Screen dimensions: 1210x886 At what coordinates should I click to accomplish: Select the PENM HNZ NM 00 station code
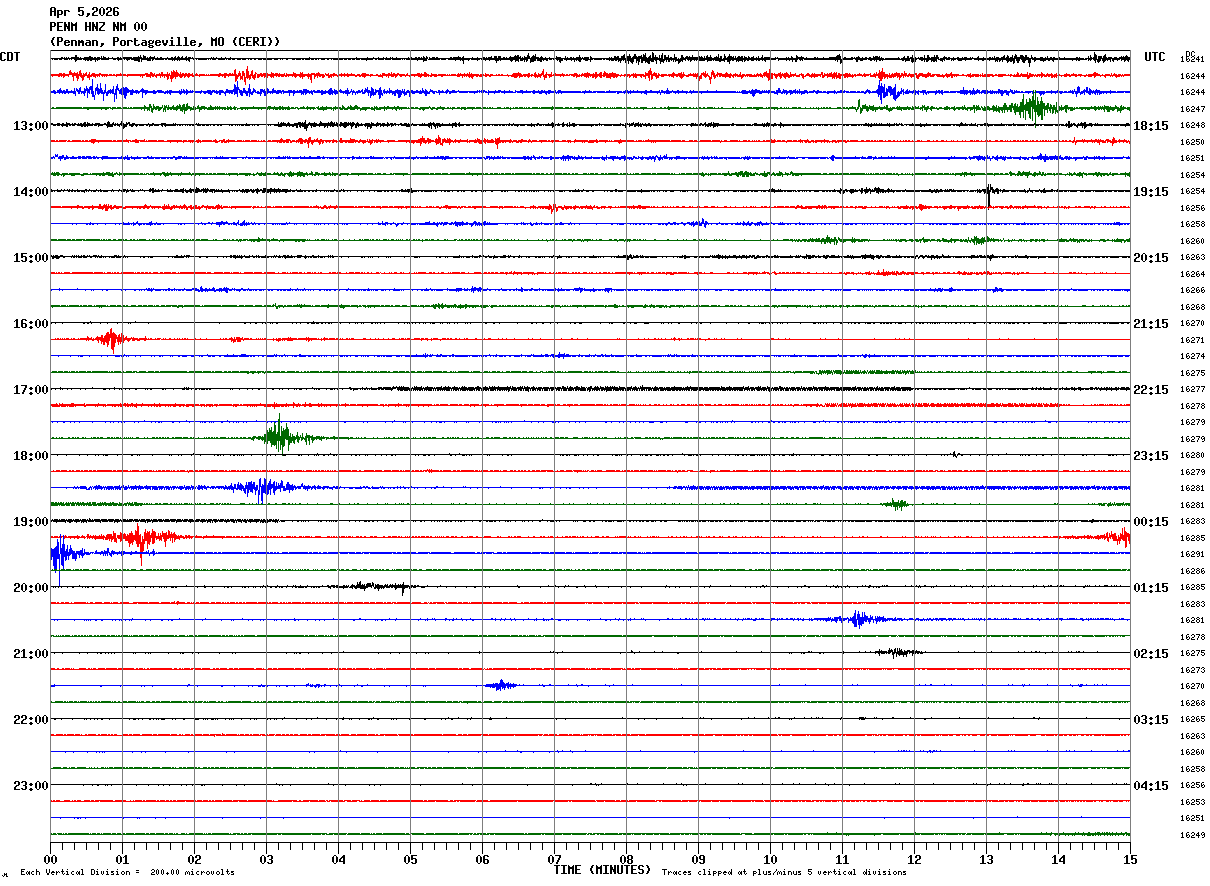pyautogui.click(x=98, y=27)
